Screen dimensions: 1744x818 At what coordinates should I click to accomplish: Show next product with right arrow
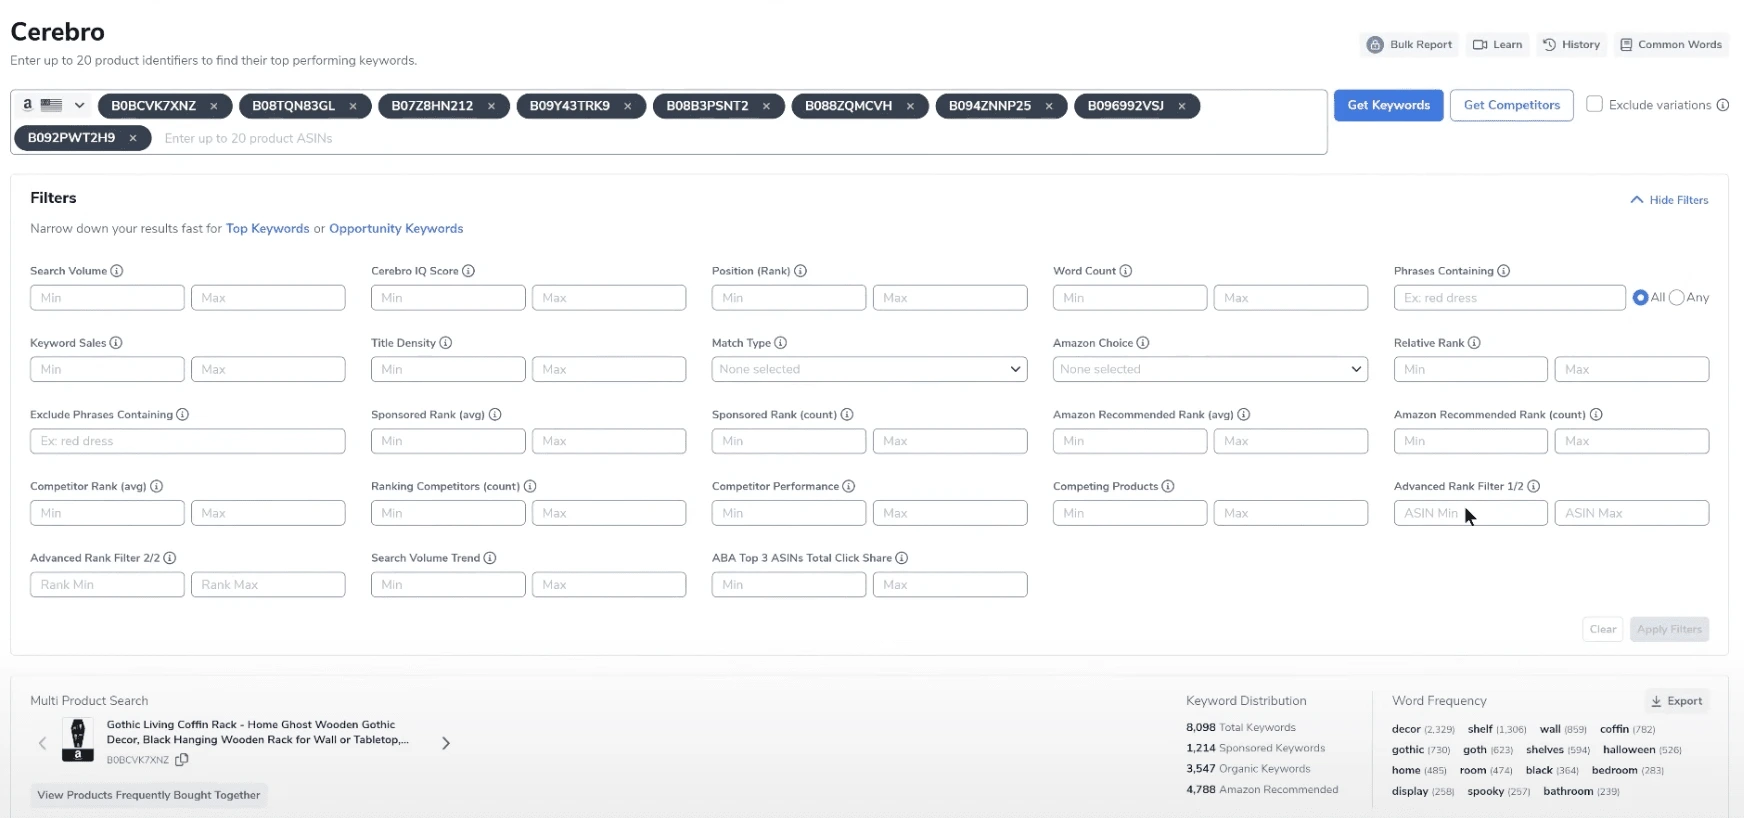click(x=446, y=743)
